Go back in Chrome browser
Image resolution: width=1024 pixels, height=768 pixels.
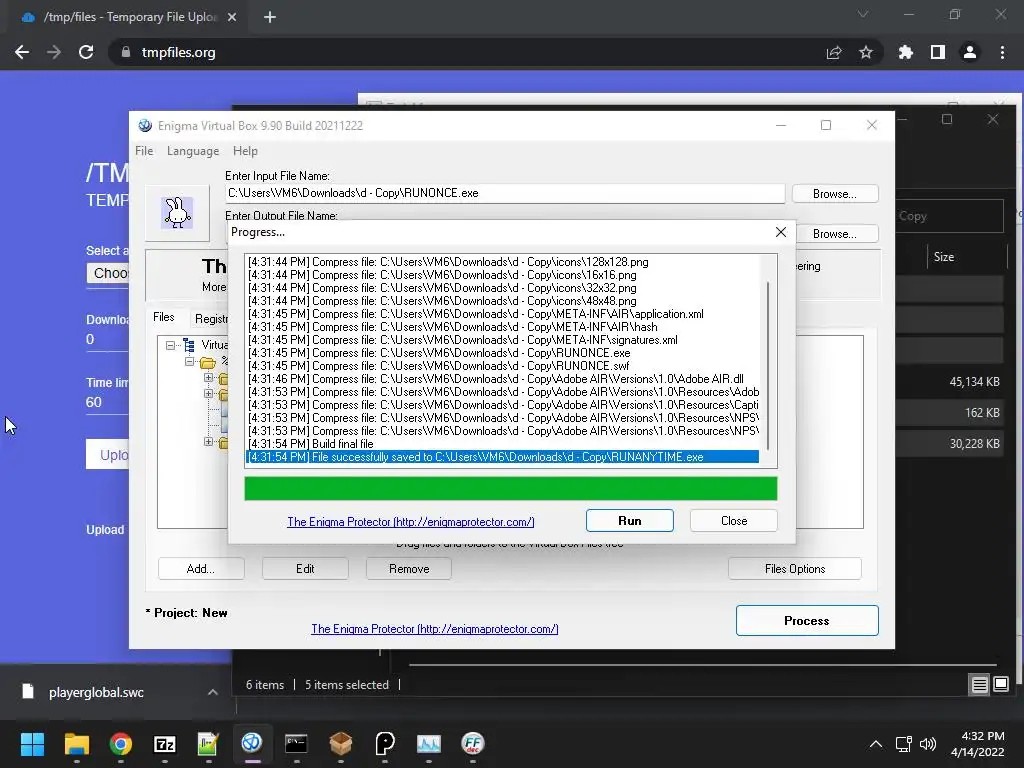pos(22,52)
